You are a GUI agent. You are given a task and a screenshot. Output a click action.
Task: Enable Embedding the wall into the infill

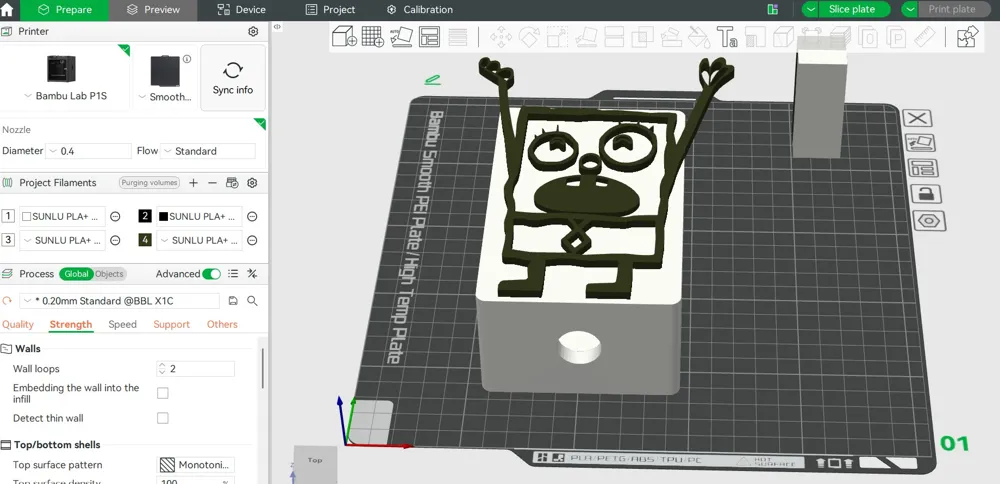163,393
